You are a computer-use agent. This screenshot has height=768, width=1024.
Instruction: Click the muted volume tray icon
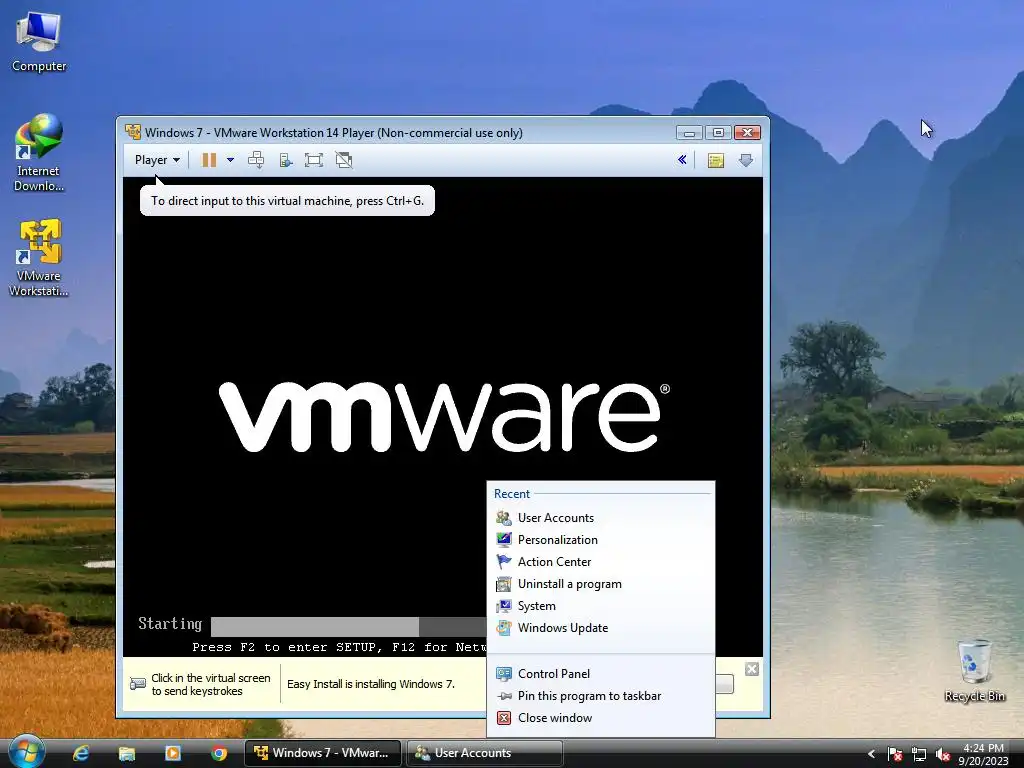point(942,754)
